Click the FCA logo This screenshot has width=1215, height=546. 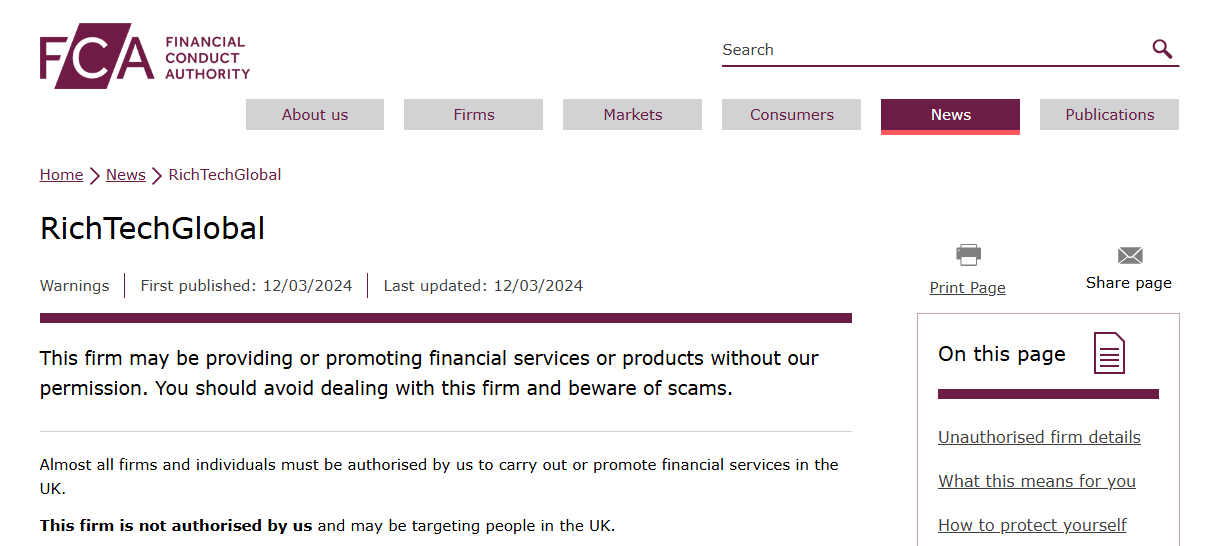pyautogui.click(x=145, y=56)
